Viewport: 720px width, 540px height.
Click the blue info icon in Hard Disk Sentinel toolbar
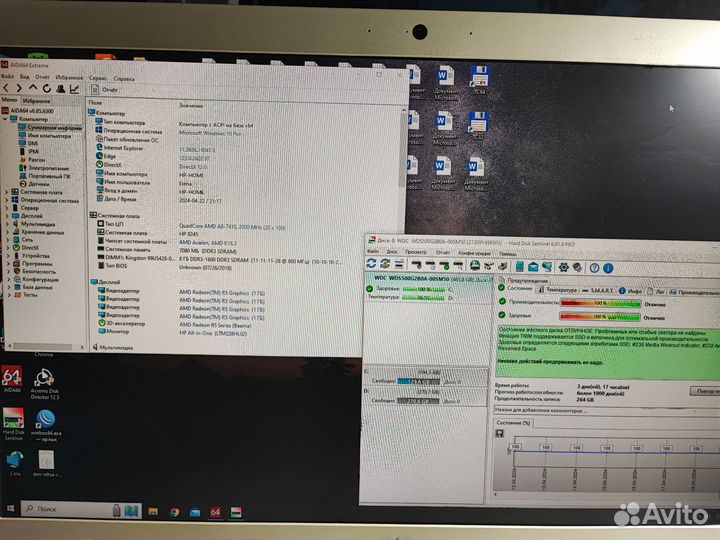(608, 268)
